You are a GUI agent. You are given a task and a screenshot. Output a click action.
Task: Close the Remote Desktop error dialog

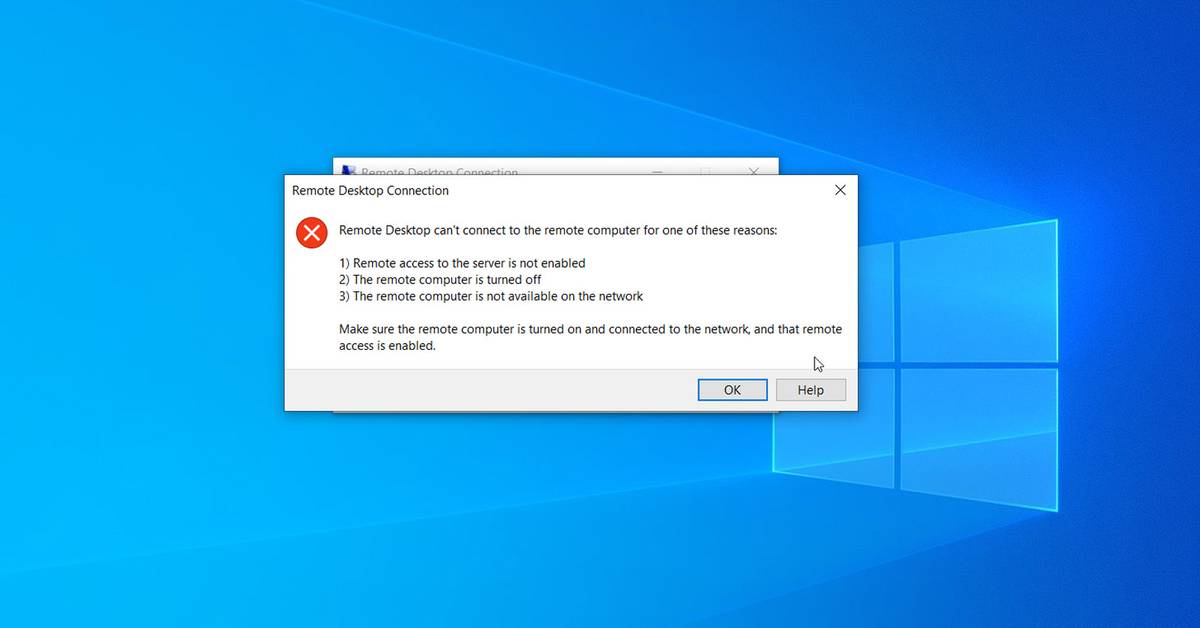pyautogui.click(x=840, y=190)
